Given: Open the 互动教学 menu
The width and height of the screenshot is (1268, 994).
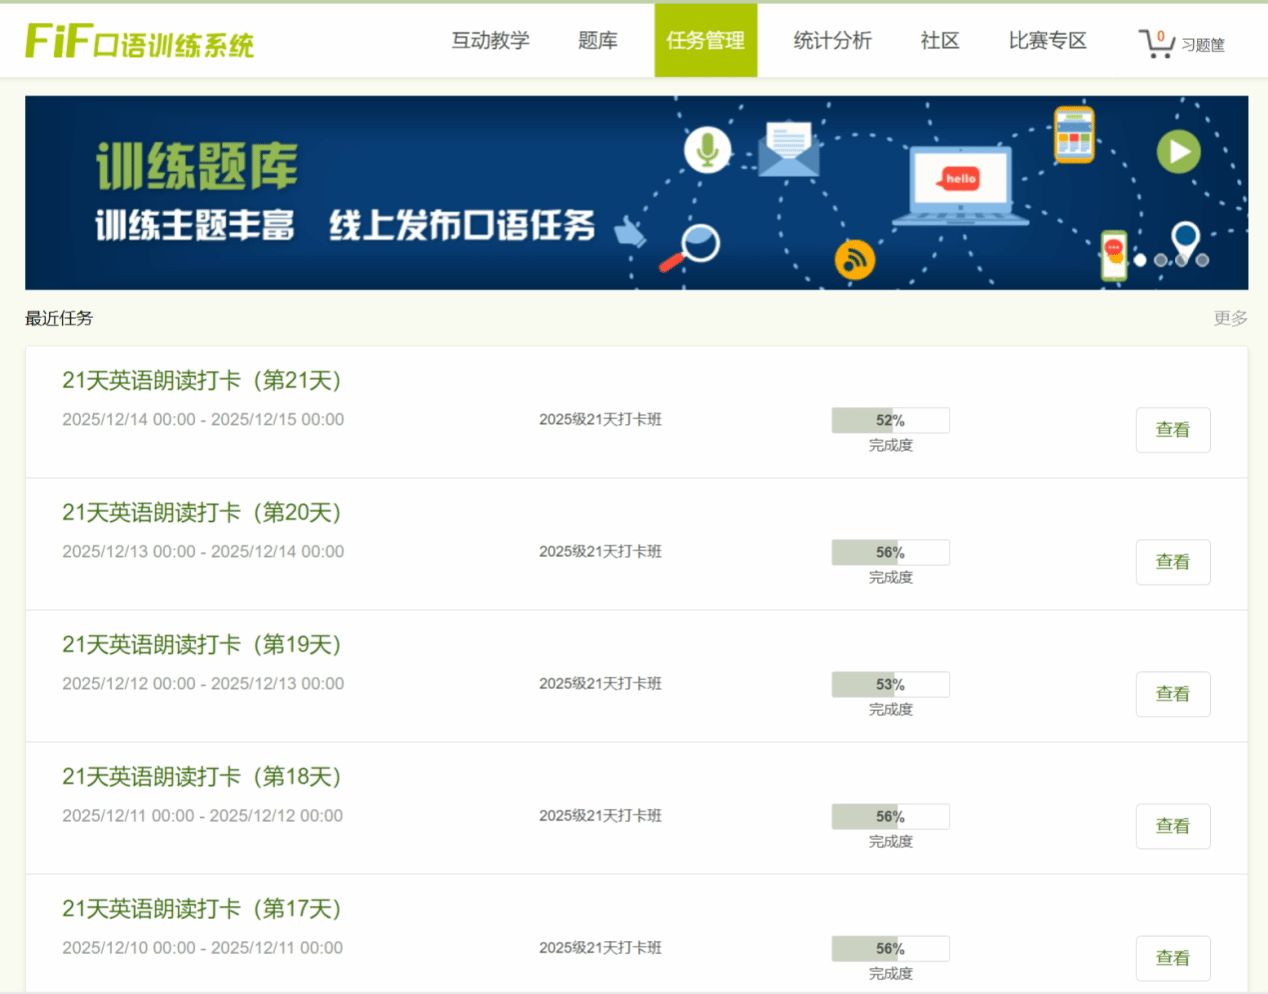Looking at the screenshot, I should [490, 41].
